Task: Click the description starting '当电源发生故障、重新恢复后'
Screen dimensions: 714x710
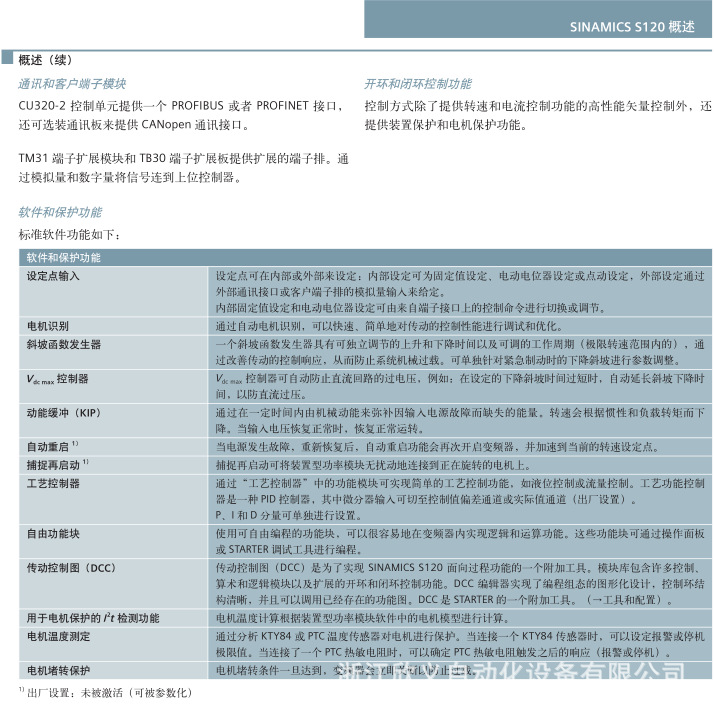Action: 438,447
